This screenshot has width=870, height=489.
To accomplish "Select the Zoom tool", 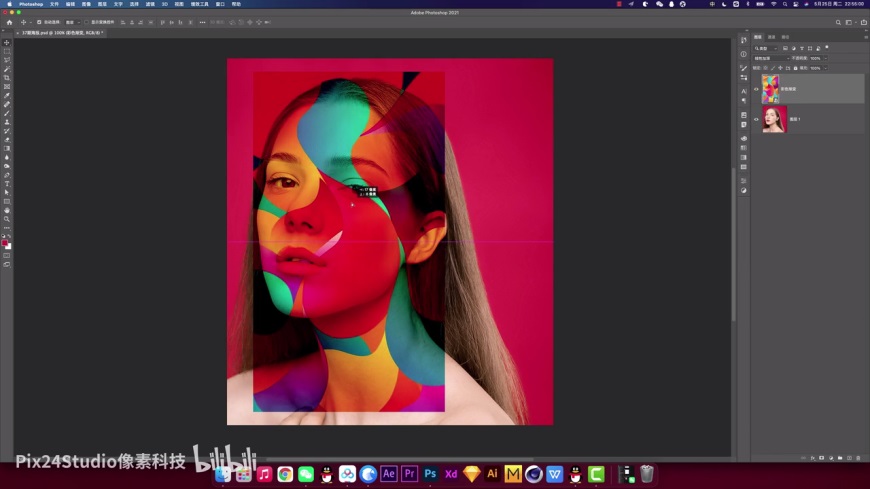I will 7,219.
